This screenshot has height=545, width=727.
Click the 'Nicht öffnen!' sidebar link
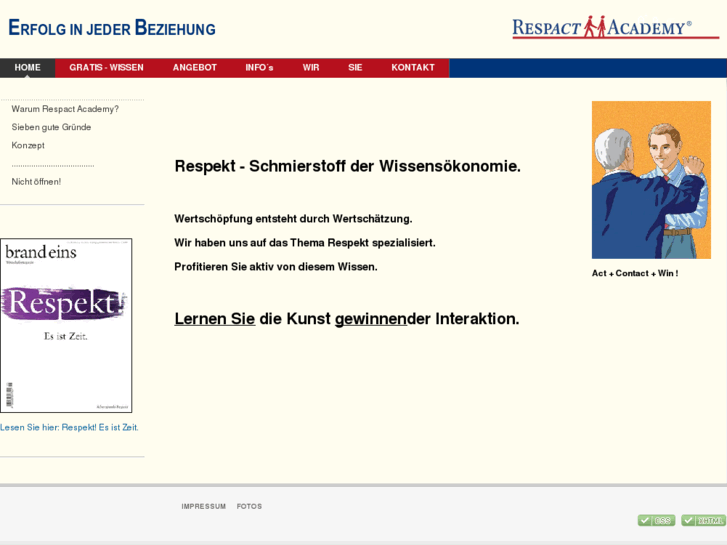click(x=36, y=182)
